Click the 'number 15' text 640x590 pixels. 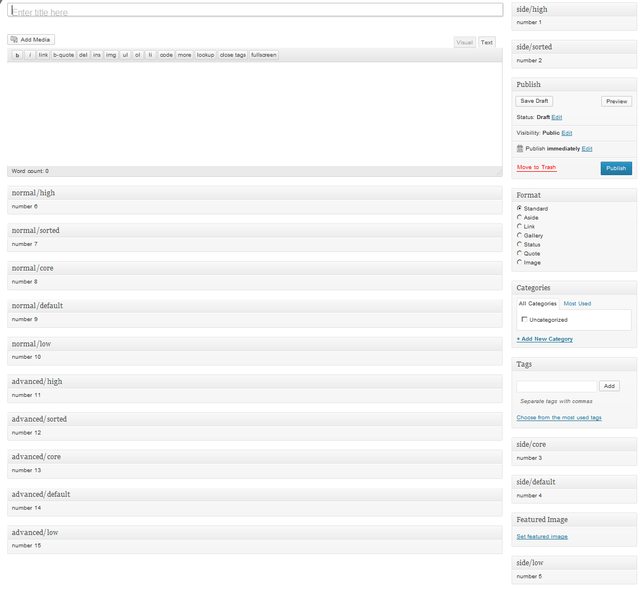[x=26, y=546]
